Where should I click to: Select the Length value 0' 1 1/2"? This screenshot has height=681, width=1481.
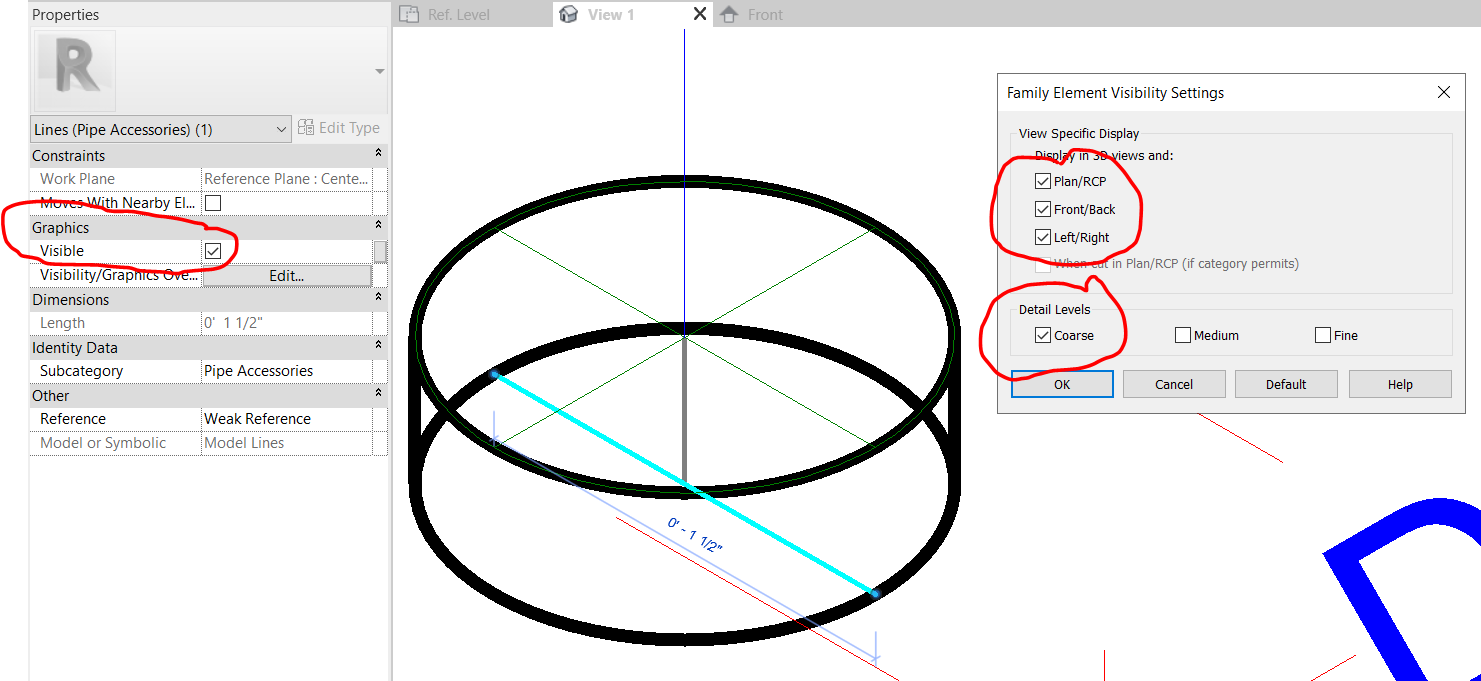pos(287,323)
